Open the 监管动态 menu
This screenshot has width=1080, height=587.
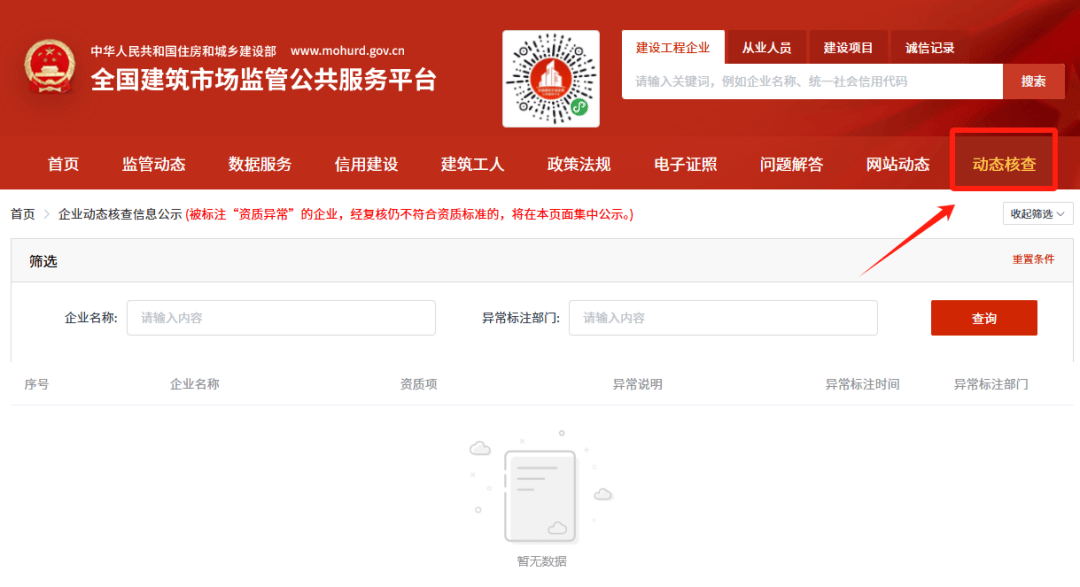(153, 164)
